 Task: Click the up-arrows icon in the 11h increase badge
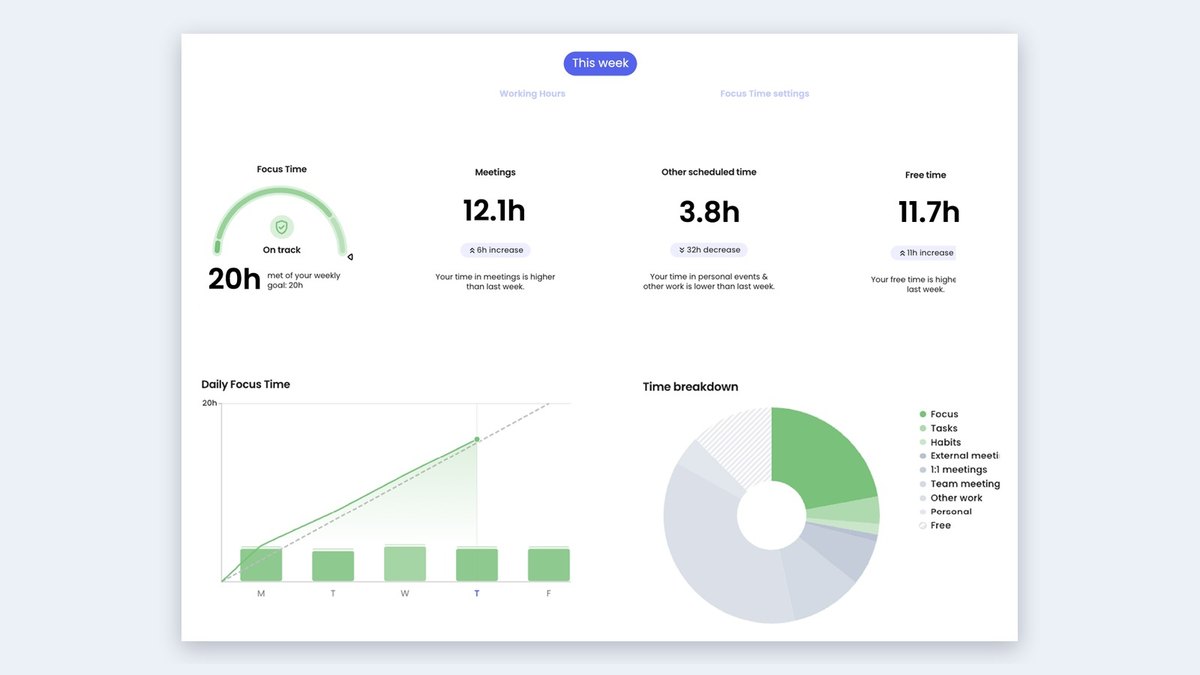point(902,253)
